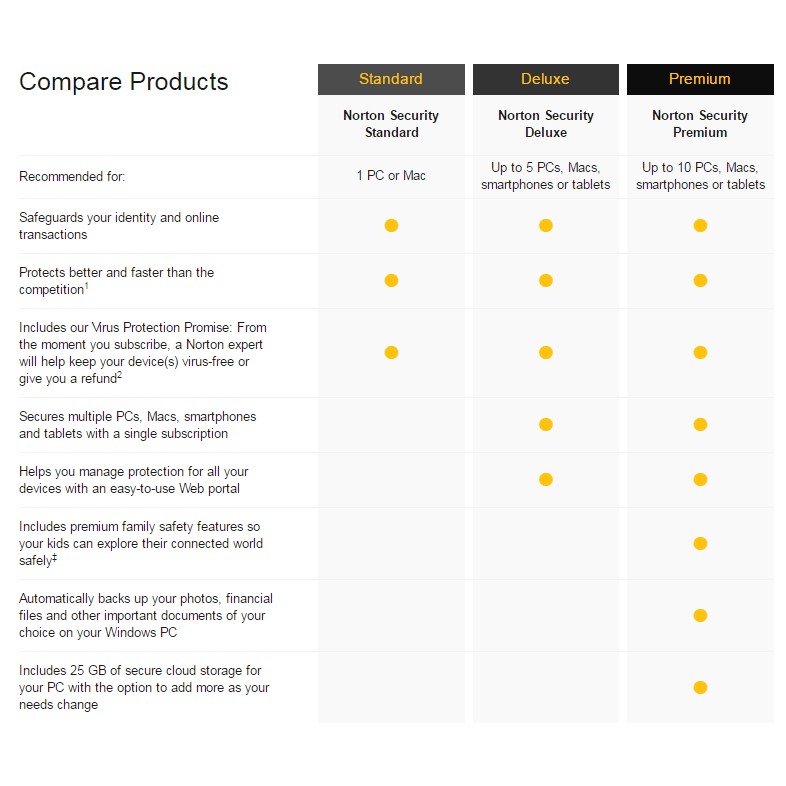This screenshot has width=786, height=786.
Task: Click Deluxe's yellow dot for identity safeguards
Action: [546, 225]
